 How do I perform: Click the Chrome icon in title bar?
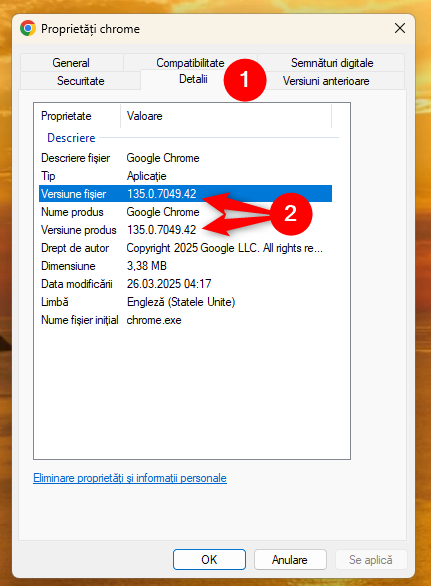pos(28,28)
